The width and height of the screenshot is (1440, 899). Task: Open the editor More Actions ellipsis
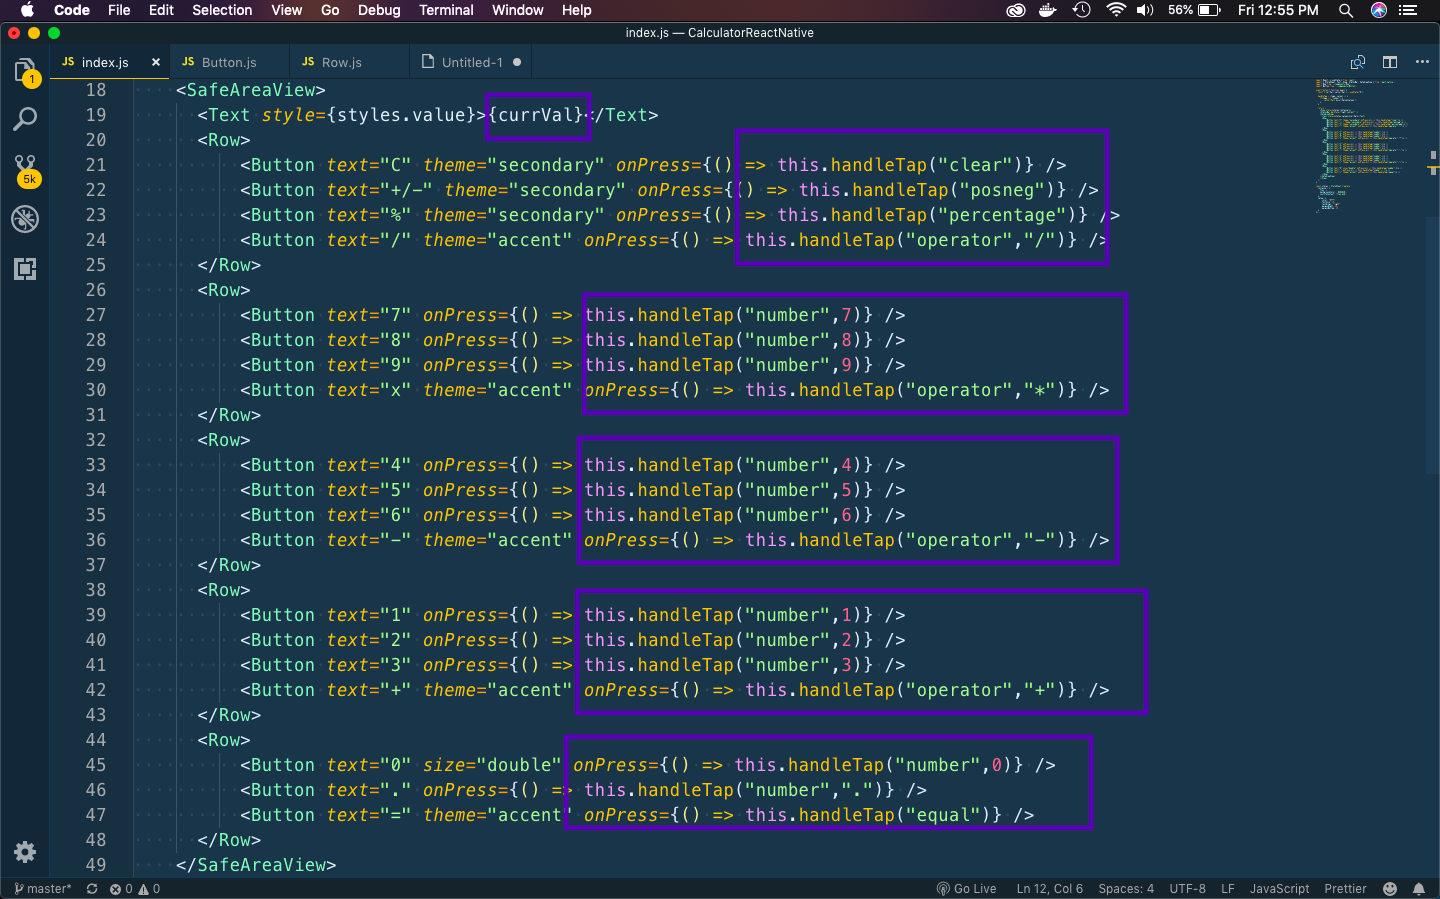[x=1422, y=62]
